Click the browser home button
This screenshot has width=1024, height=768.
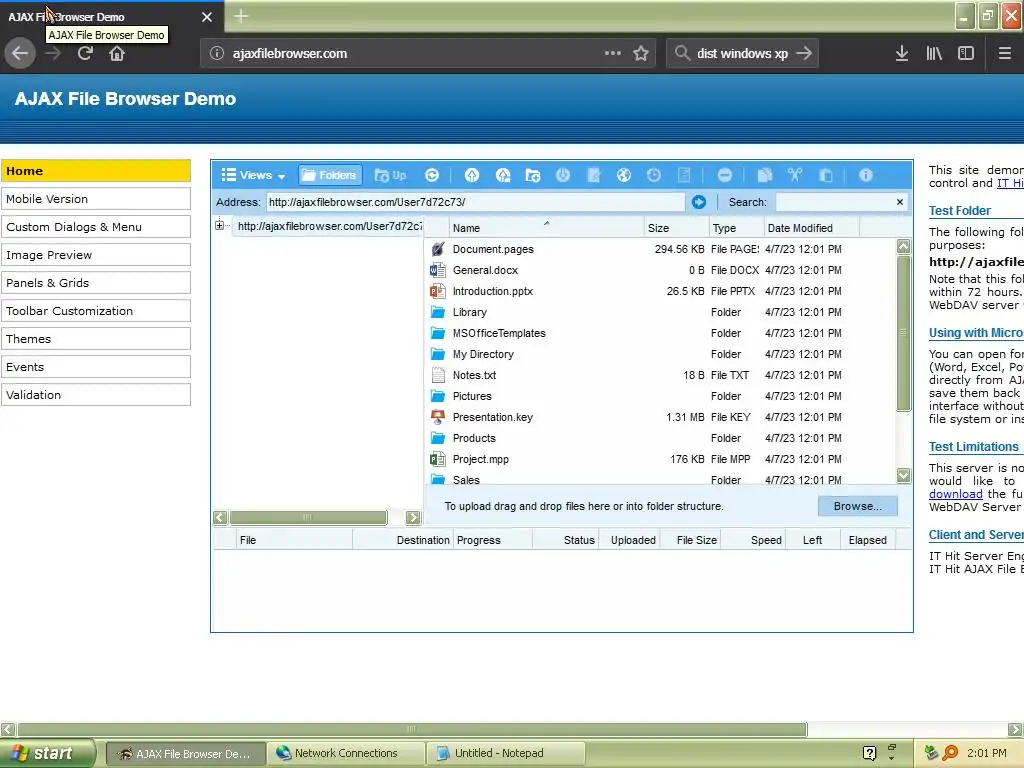pos(117,53)
